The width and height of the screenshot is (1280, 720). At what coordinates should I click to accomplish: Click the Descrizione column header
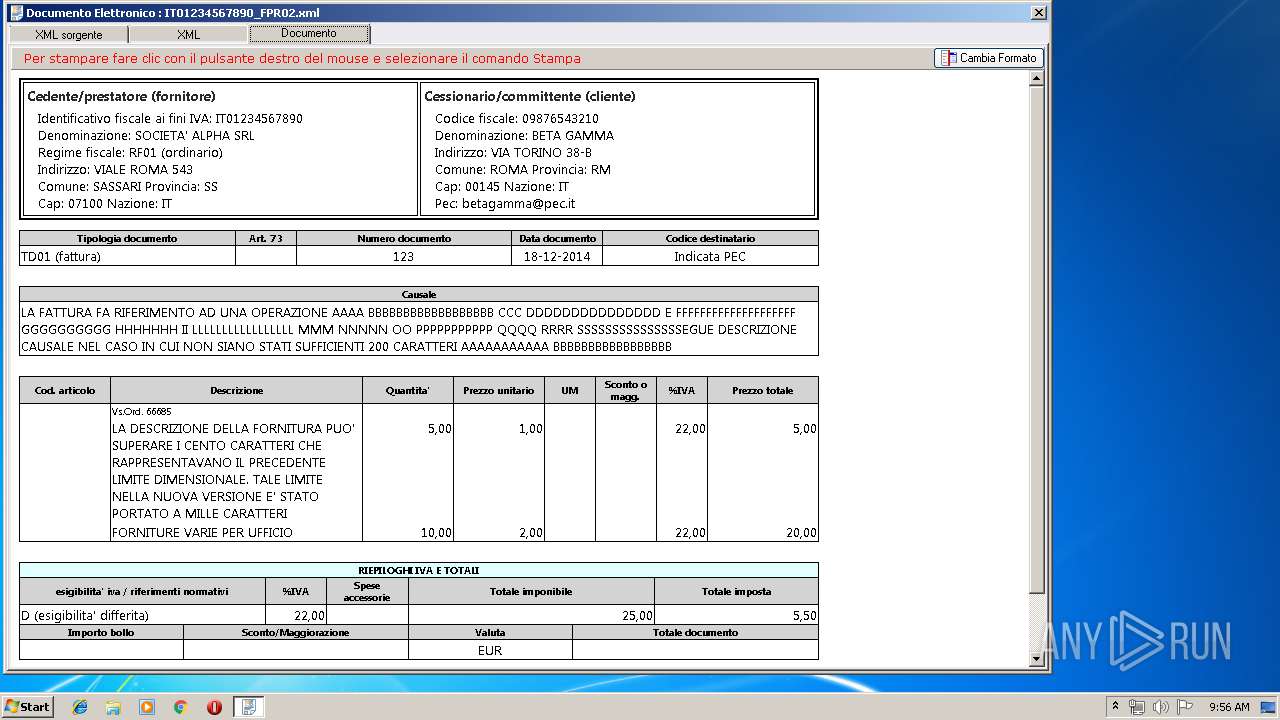click(x=237, y=391)
